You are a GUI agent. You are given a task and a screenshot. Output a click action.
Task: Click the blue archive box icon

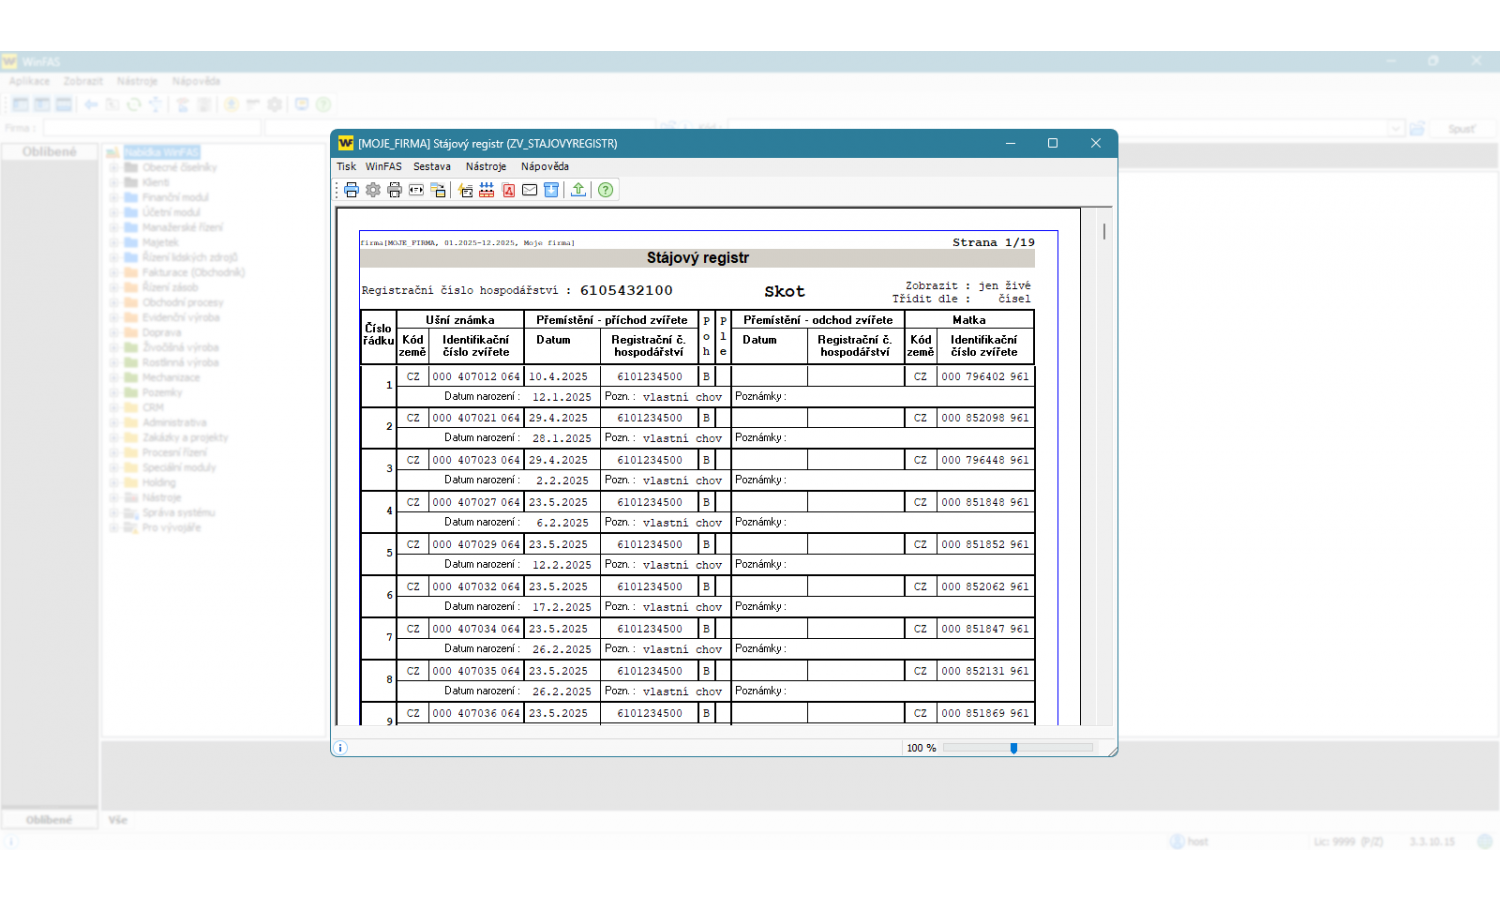pyautogui.click(x=551, y=190)
